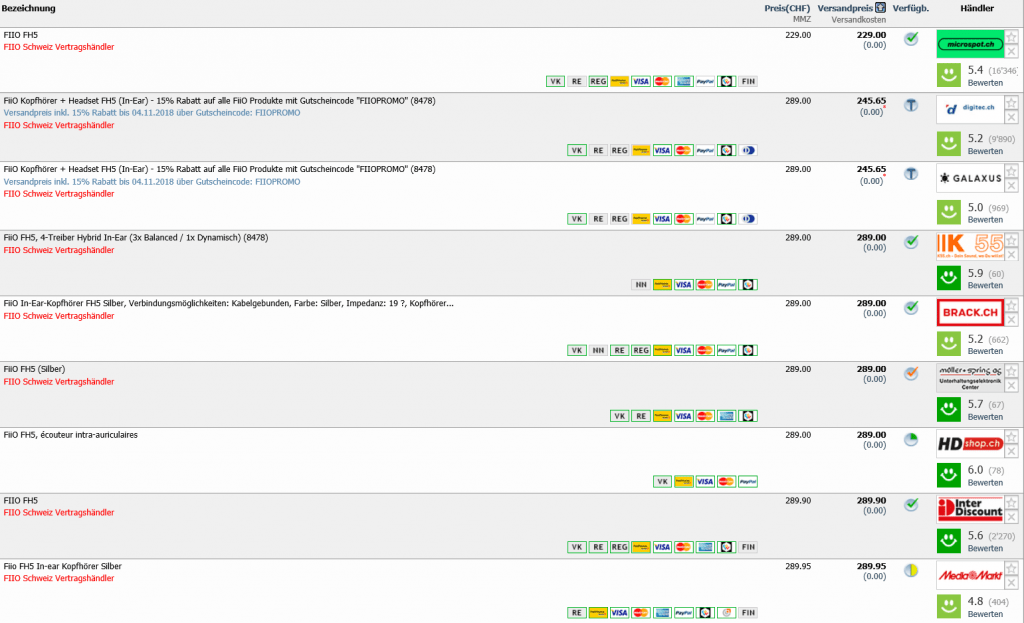Click the VISA payment icon in microspot row
The height and width of the screenshot is (623, 1024).
coord(641,82)
